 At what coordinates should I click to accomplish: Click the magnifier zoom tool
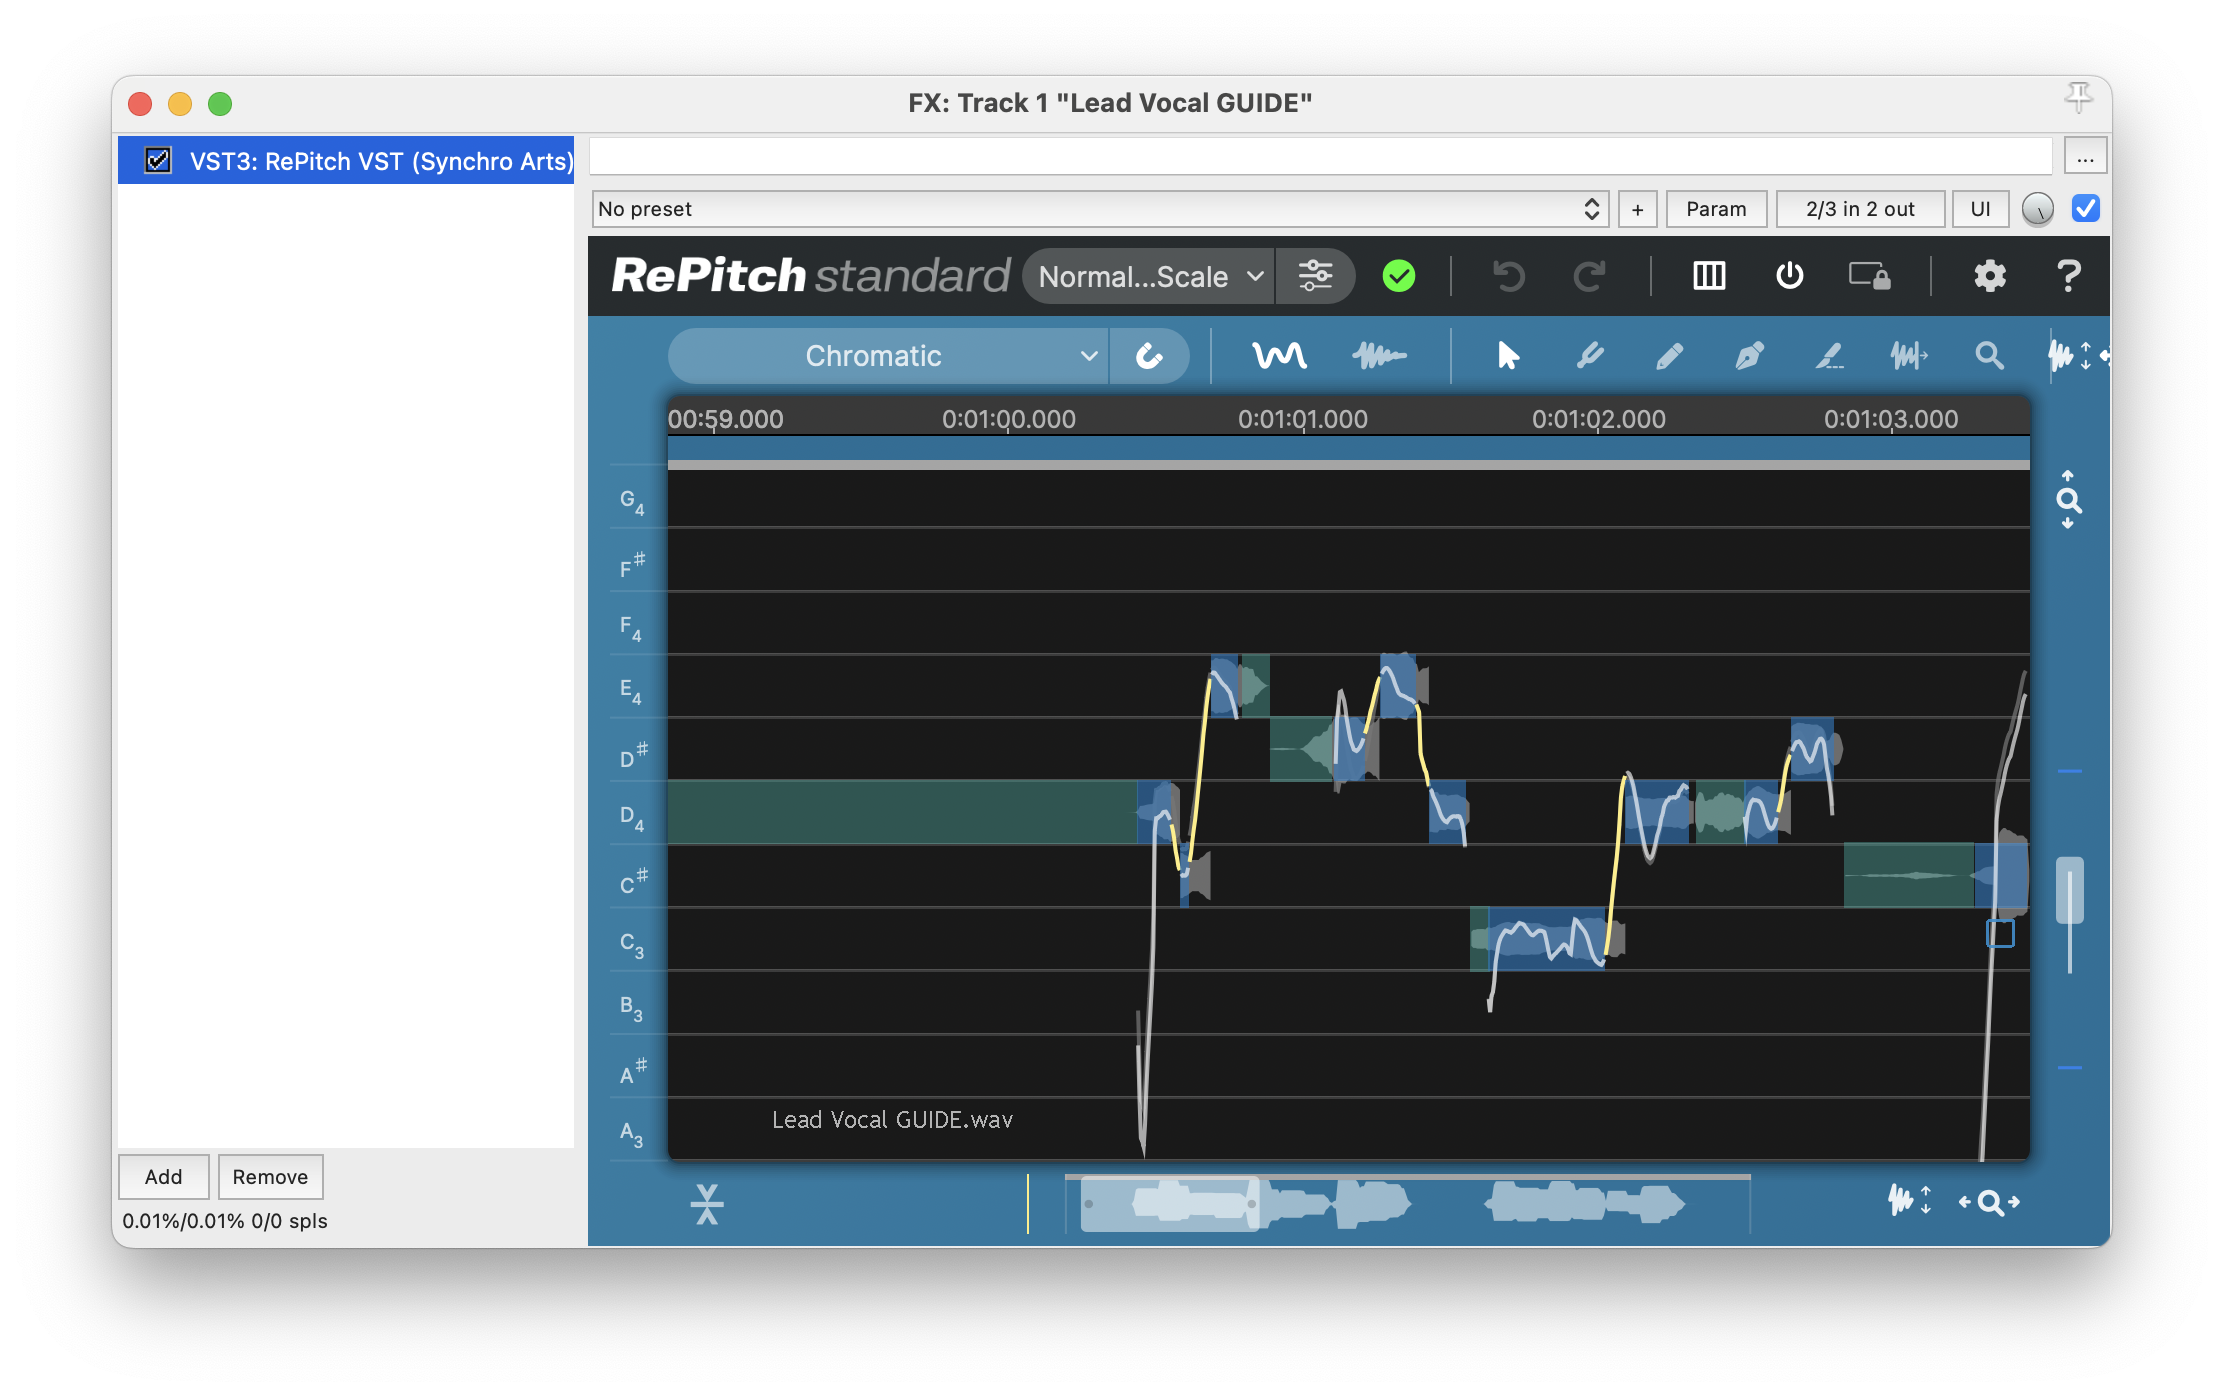[1989, 356]
